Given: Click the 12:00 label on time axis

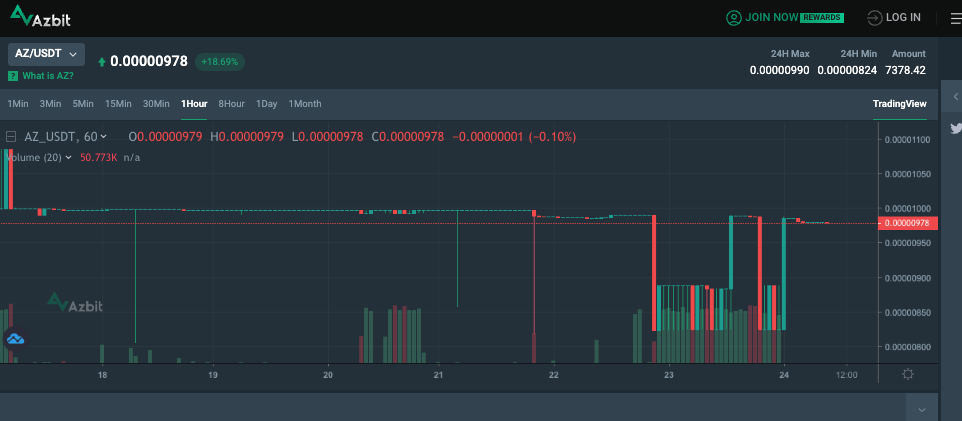Looking at the screenshot, I should [847, 374].
